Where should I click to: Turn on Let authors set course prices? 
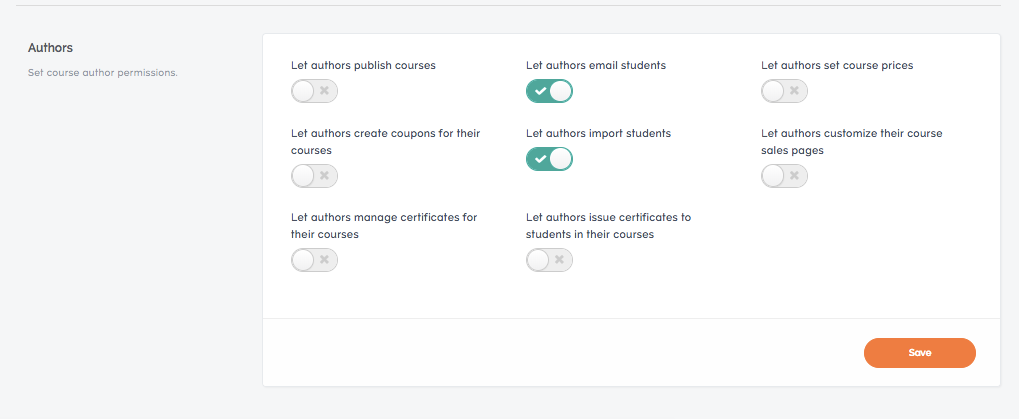tap(784, 91)
